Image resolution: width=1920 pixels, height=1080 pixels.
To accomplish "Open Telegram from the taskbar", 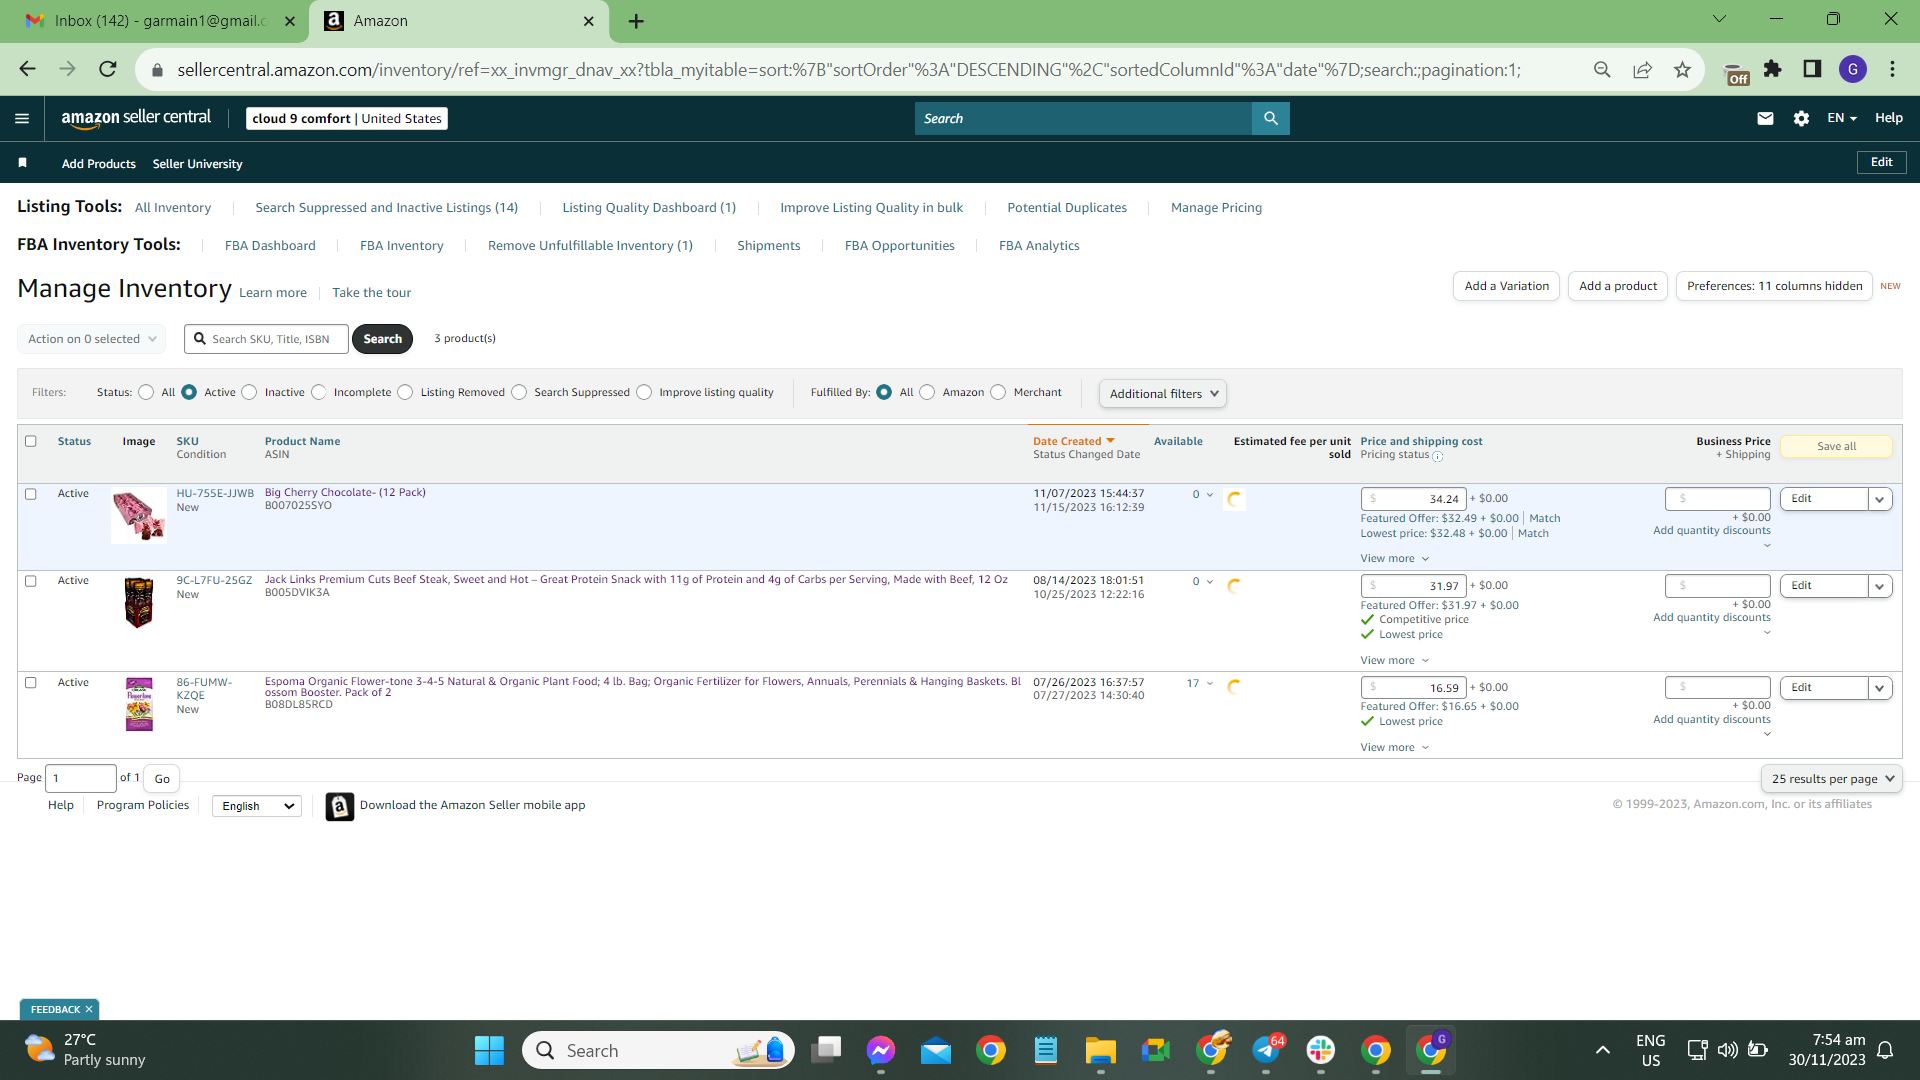I will (1266, 1050).
